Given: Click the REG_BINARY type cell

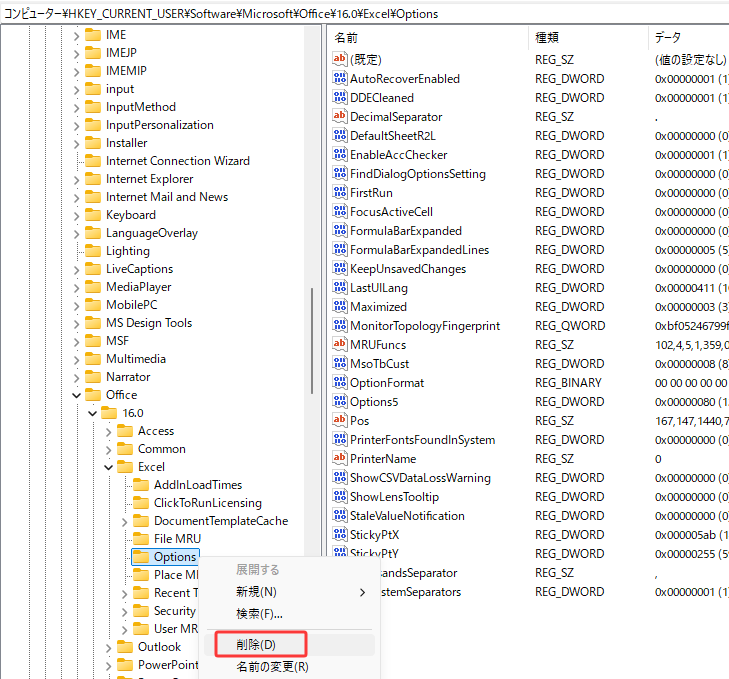Looking at the screenshot, I should coord(568,383).
